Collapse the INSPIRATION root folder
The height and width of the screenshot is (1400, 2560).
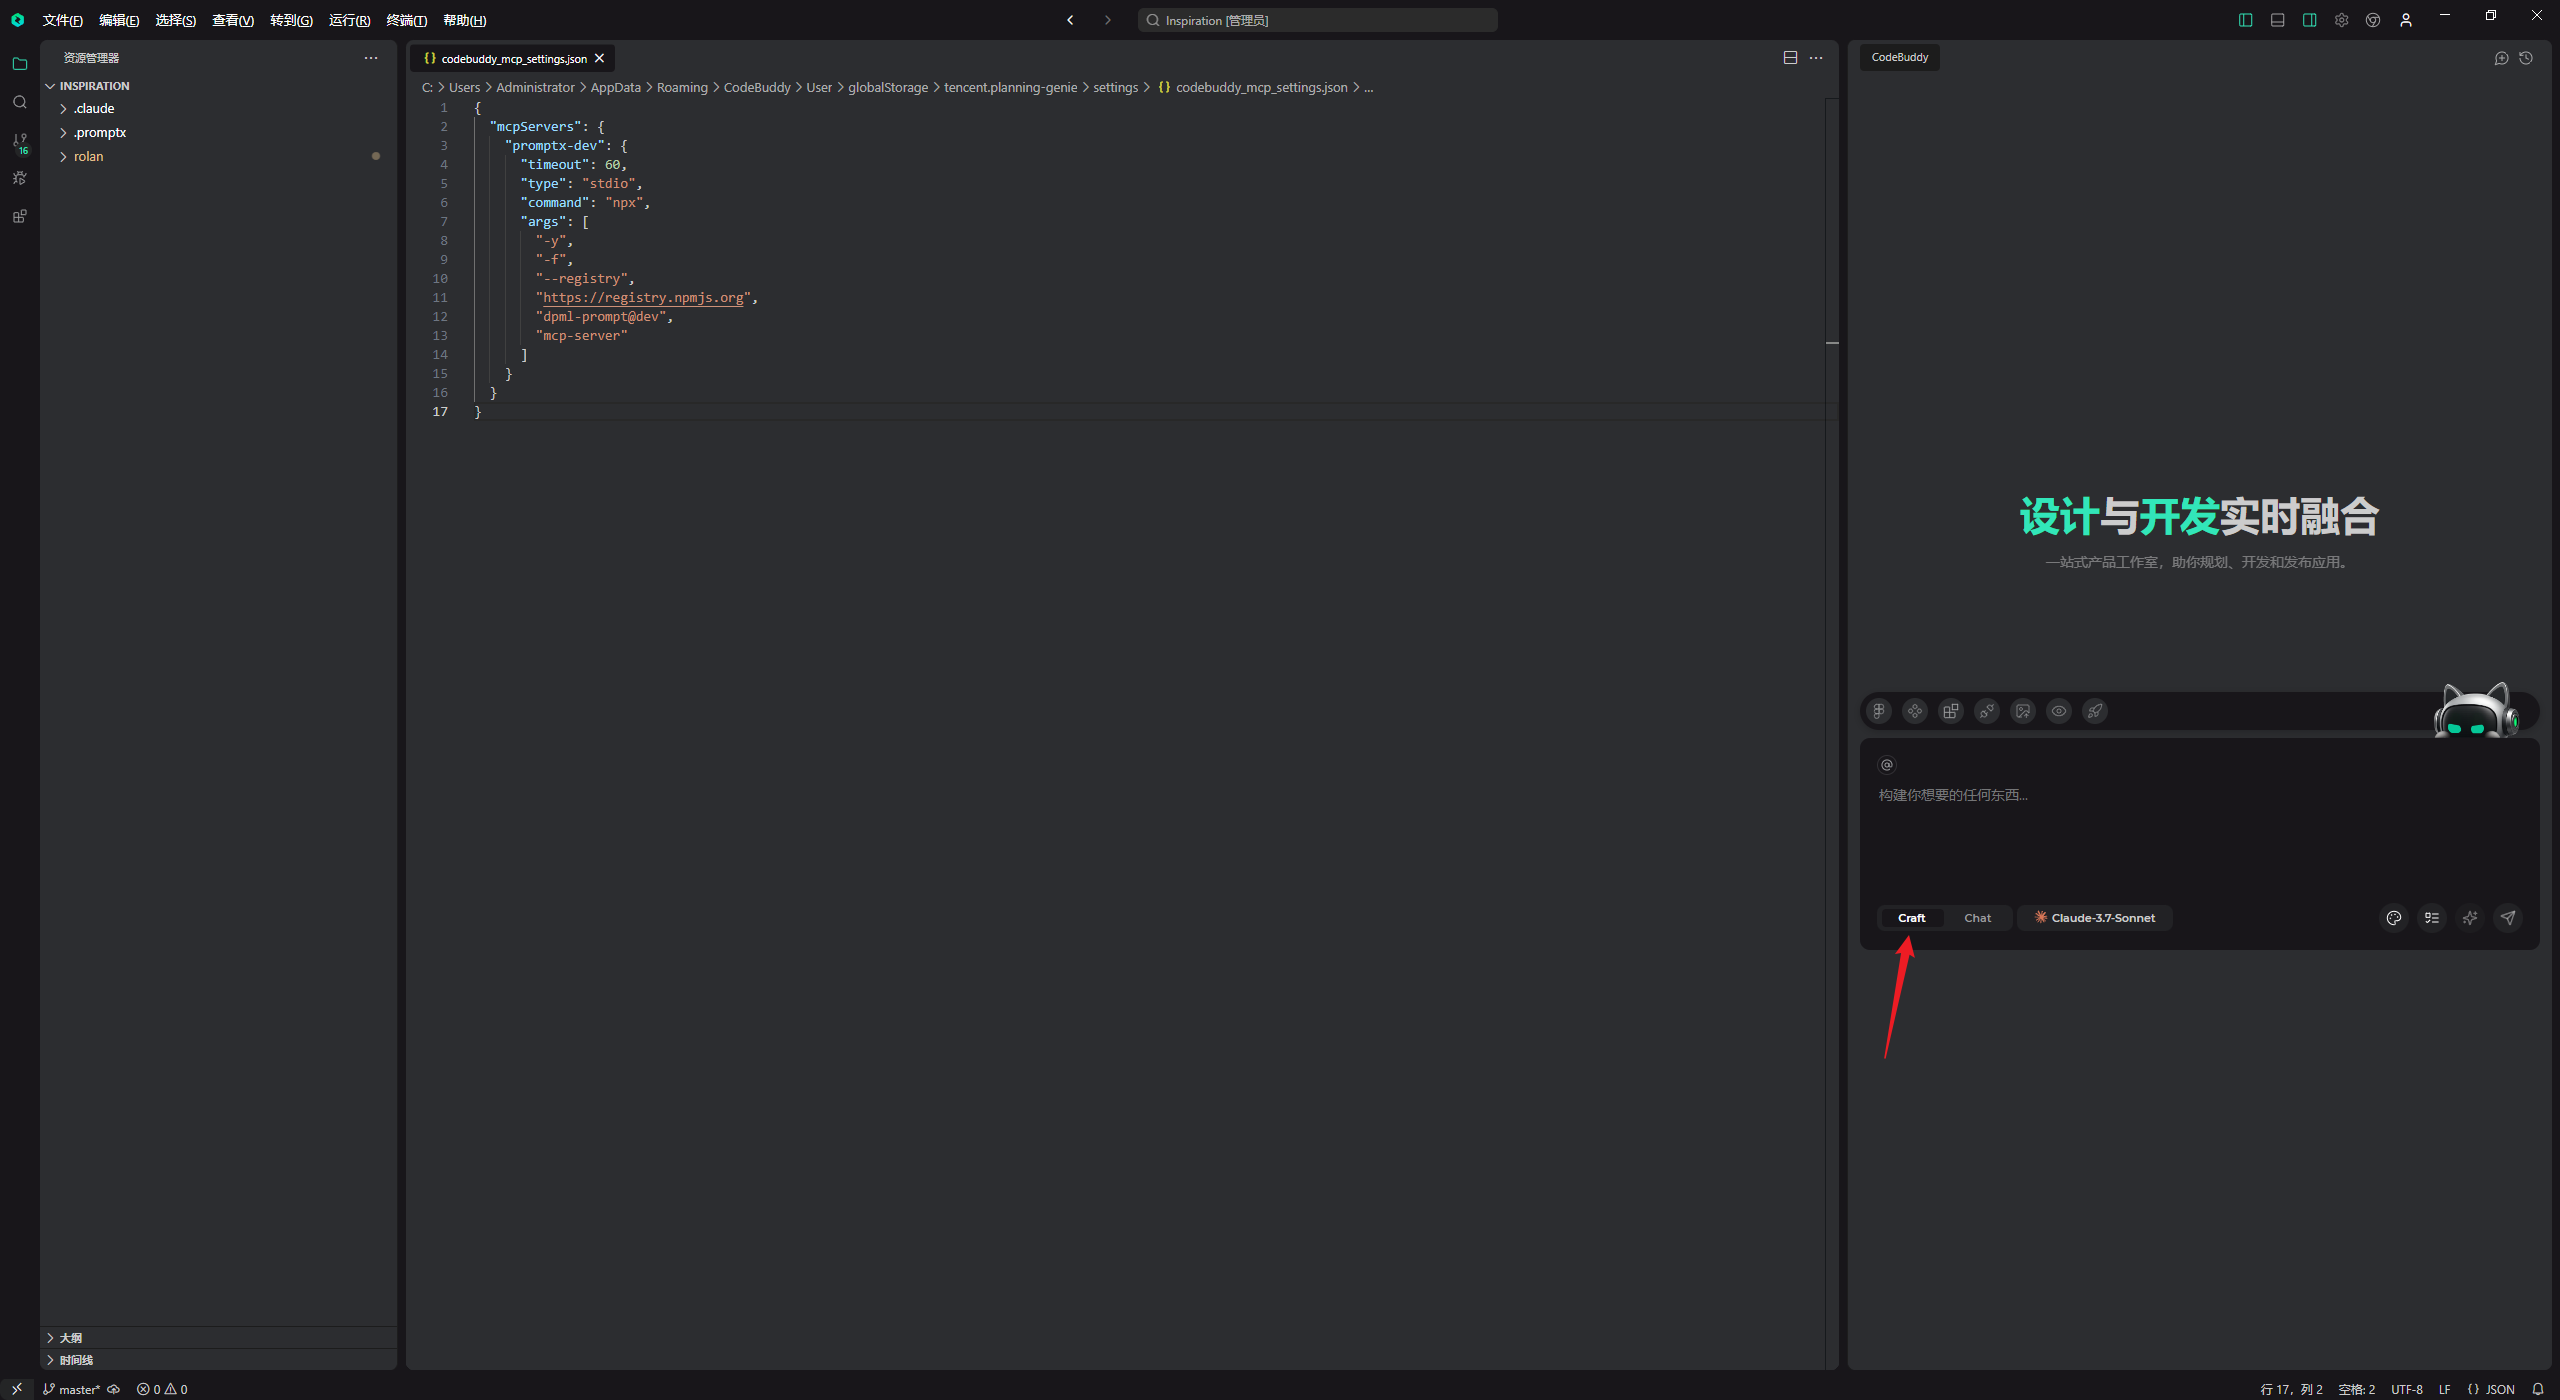click(x=94, y=86)
